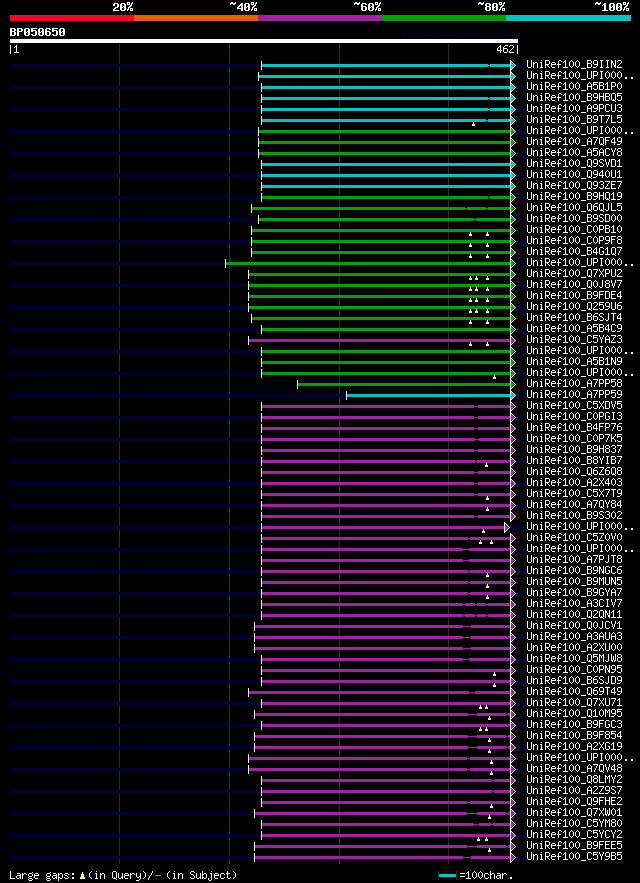This screenshot has height=883, width=640.
Task: Select hit UniRef100_B4FP76
Action: [574, 427]
